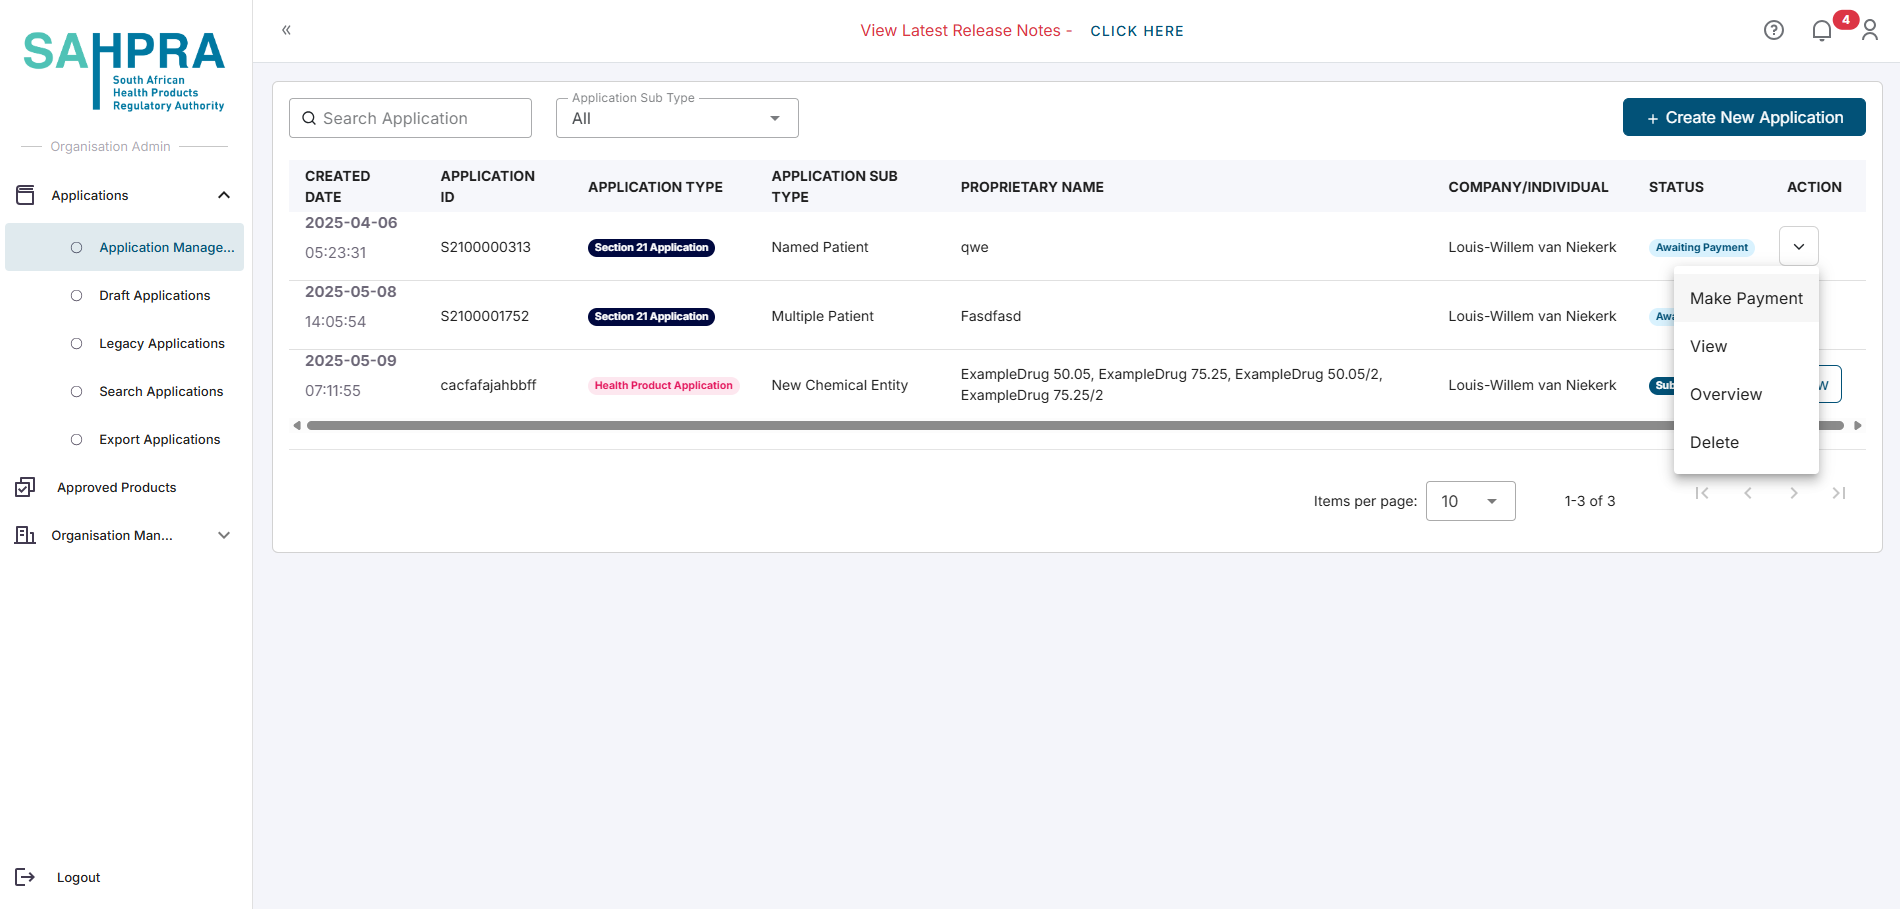The image size is (1900, 909).
Task: Collapse the sidebar with the double chevron icon
Action: (x=286, y=30)
